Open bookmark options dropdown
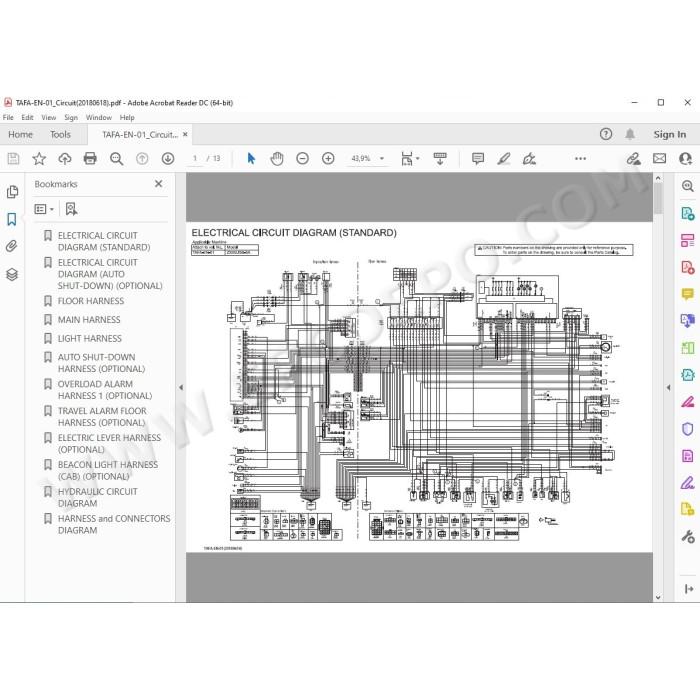Image resolution: width=700 pixels, height=700 pixels. pyautogui.click(x=44, y=209)
